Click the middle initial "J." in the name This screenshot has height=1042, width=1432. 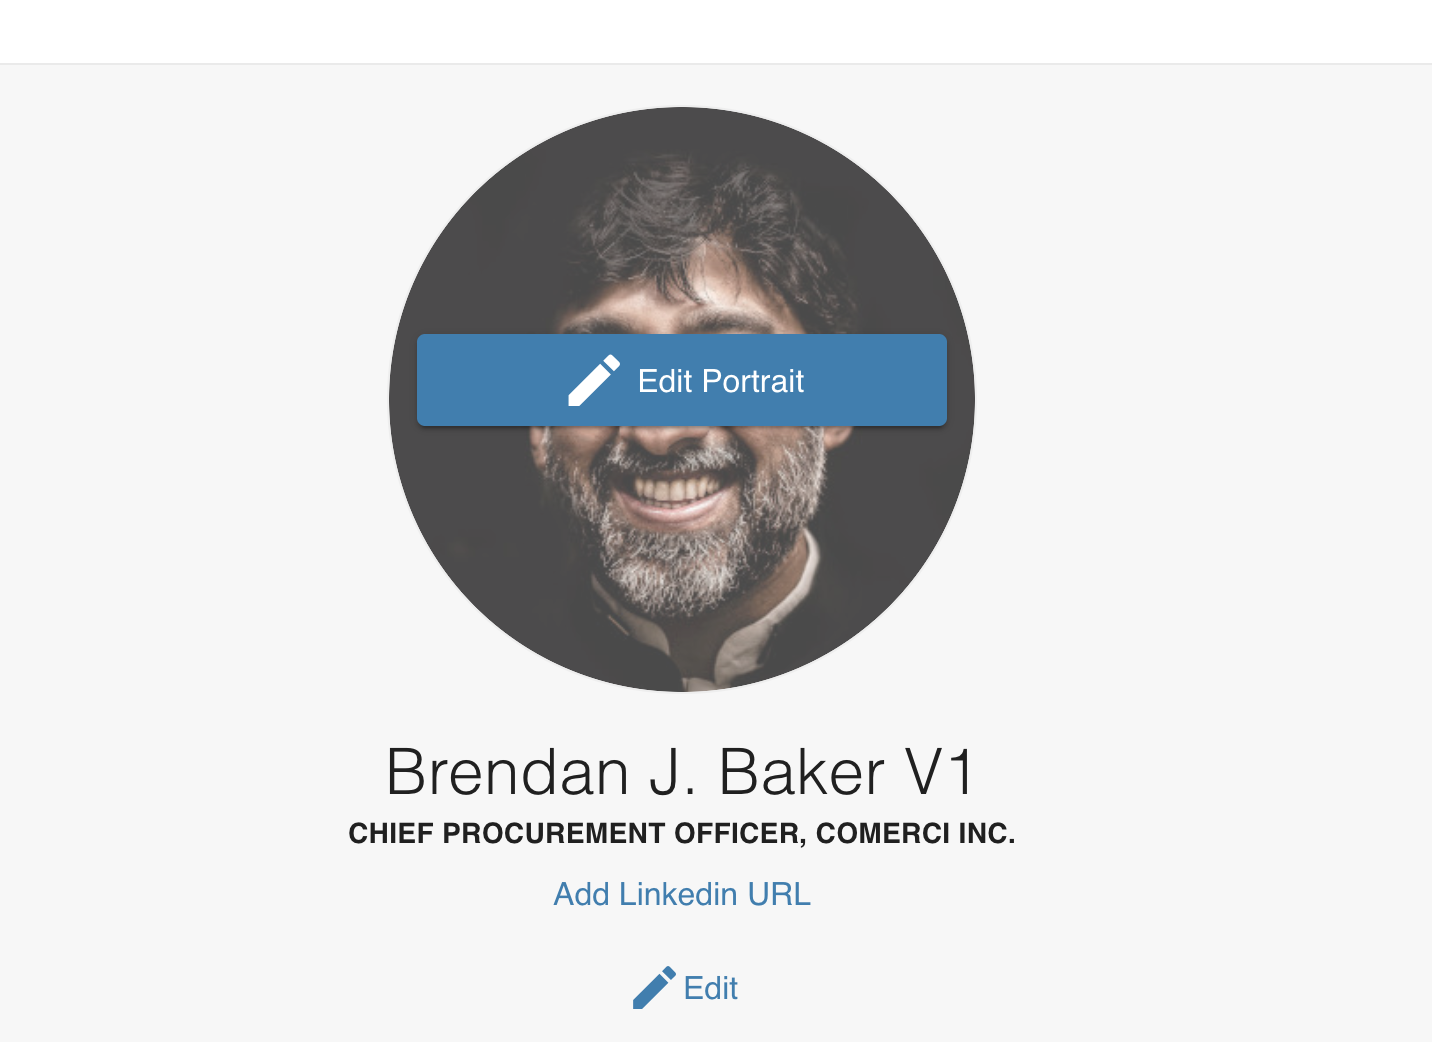coord(673,772)
